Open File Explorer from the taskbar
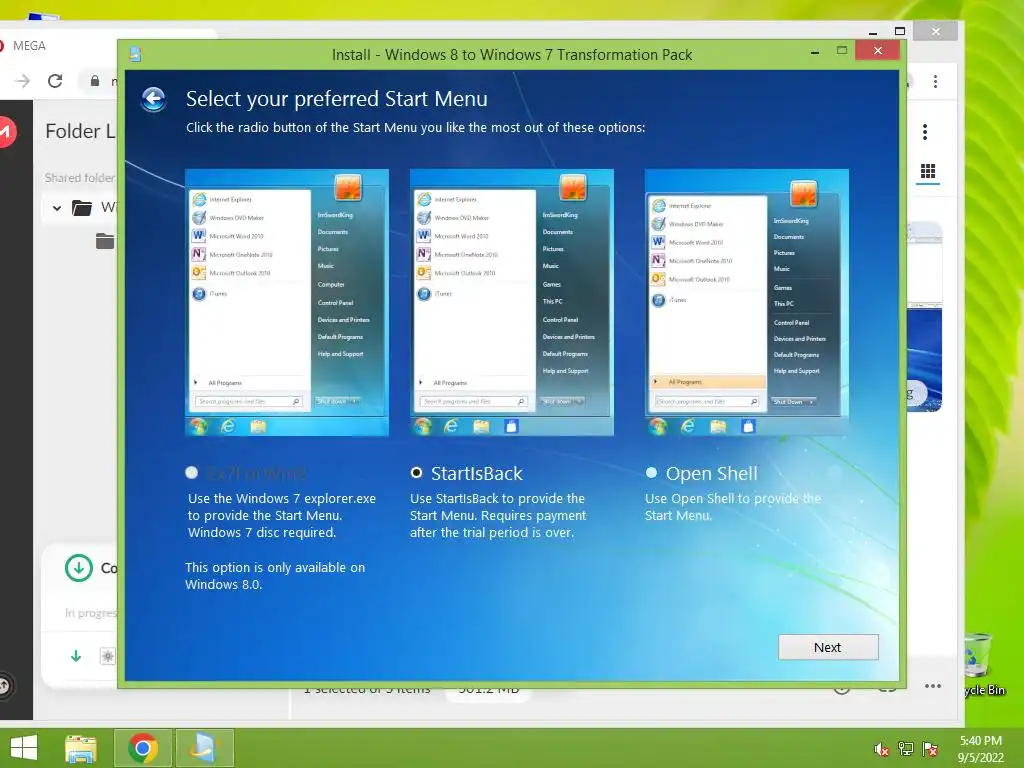Viewport: 1024px width, 768px height. pyautogui.click(x=80, y=748)
